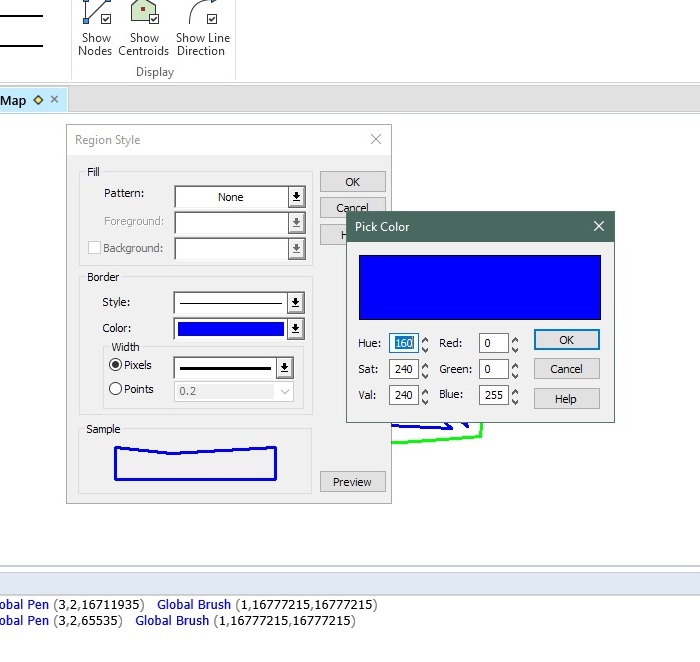700x662 pixels.
Task: Click the blue color preview swatch
Action: 480,287
